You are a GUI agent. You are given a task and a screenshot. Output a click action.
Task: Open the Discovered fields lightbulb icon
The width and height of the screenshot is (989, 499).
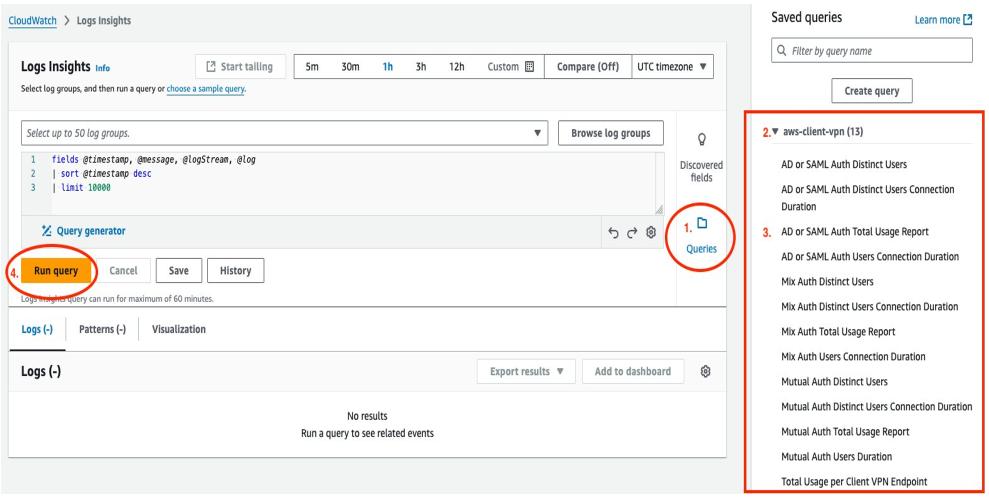701,139
